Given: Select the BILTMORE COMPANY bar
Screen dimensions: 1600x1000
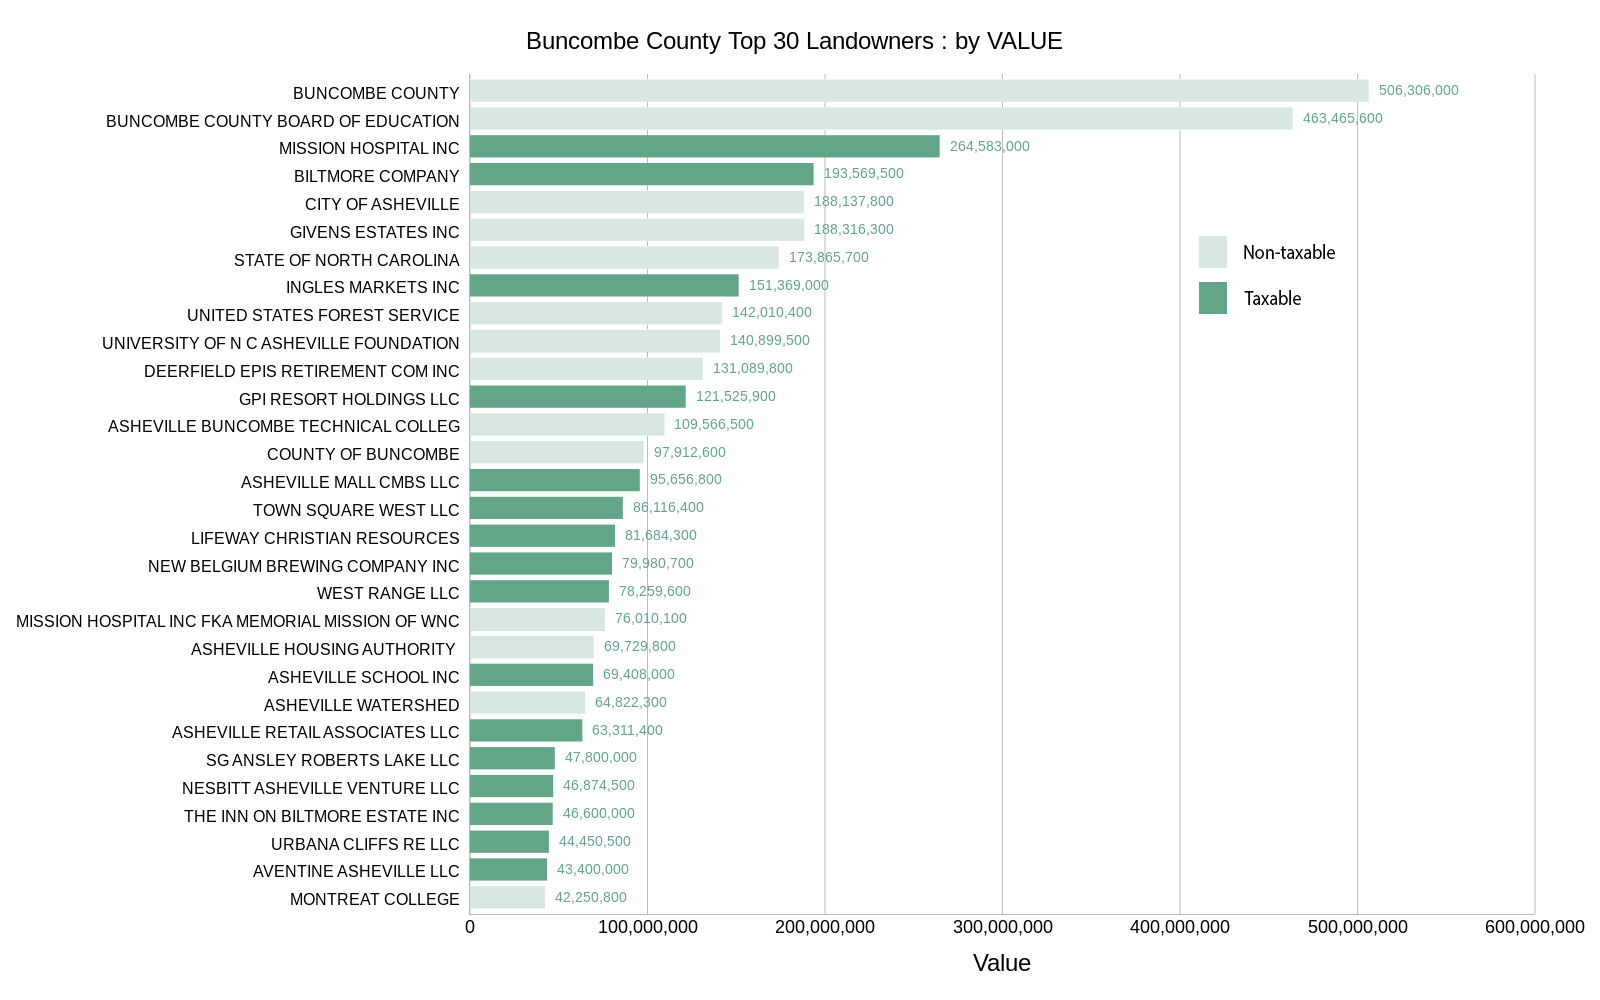Looking at the screenshot, I should click(642, 174).
